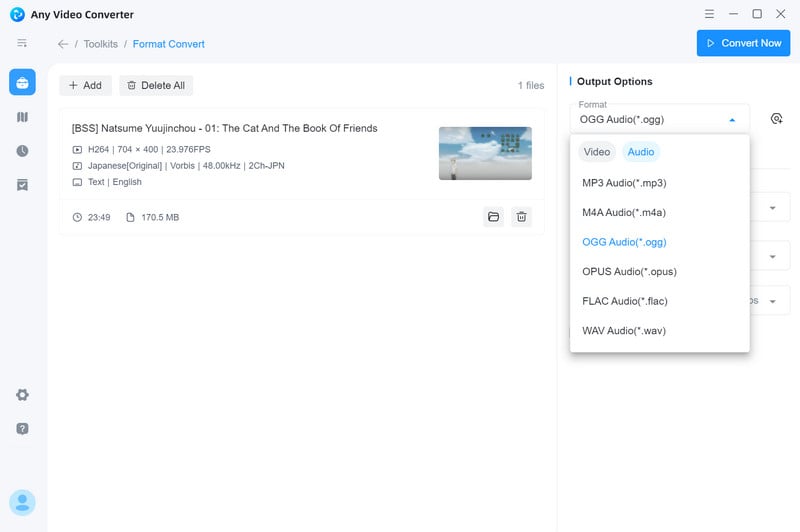800x532 pixels.
Task: Go back with the breadcrumb arrow
Action: [x=63, y=44]
